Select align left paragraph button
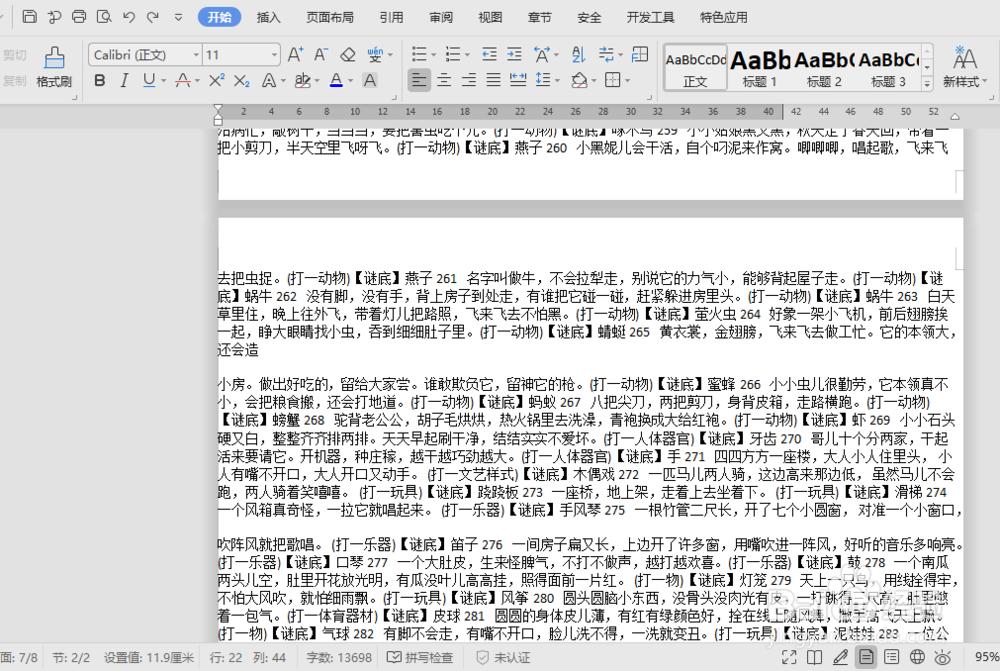 pyautogui.click(x=419, y=80)
